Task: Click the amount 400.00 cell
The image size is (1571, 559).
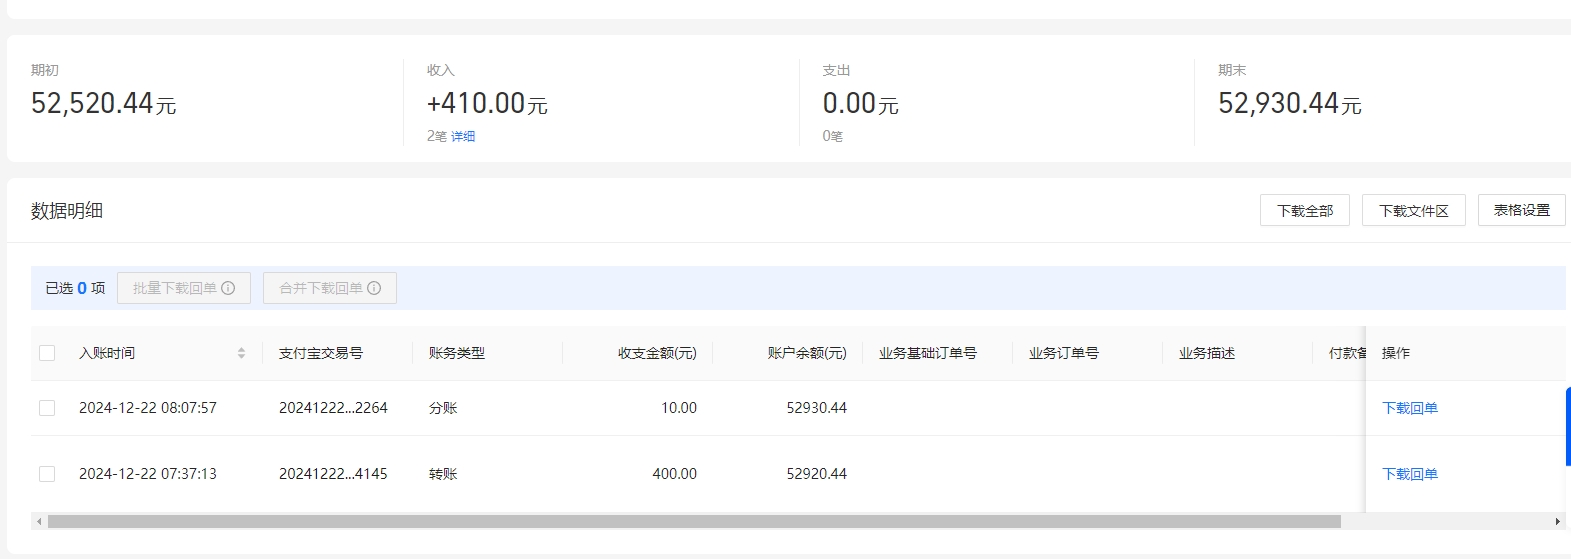Action: 675,474
